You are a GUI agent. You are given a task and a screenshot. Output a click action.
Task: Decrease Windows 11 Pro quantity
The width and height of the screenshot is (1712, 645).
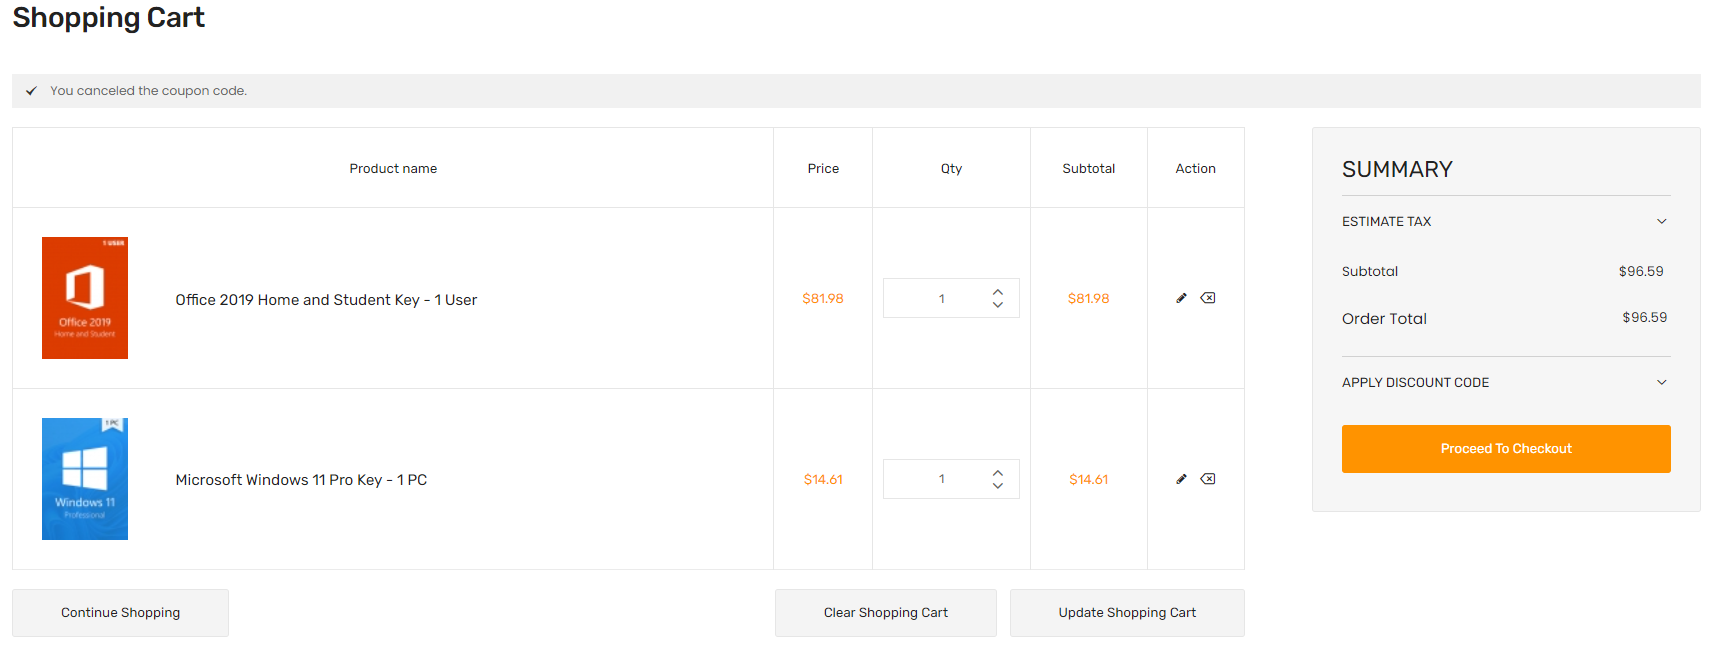click(x=998, y=486)
